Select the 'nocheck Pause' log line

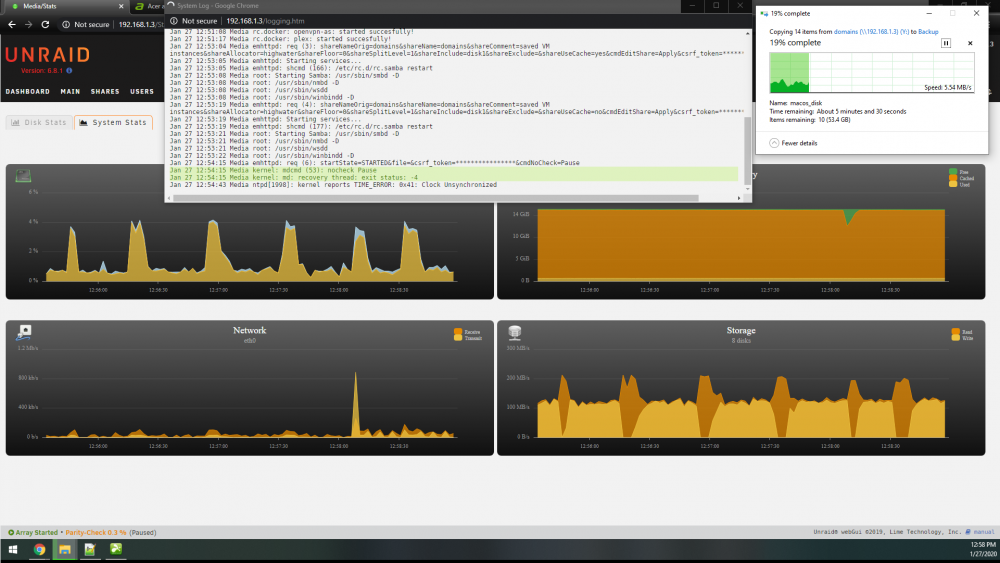tap(453, 170)
